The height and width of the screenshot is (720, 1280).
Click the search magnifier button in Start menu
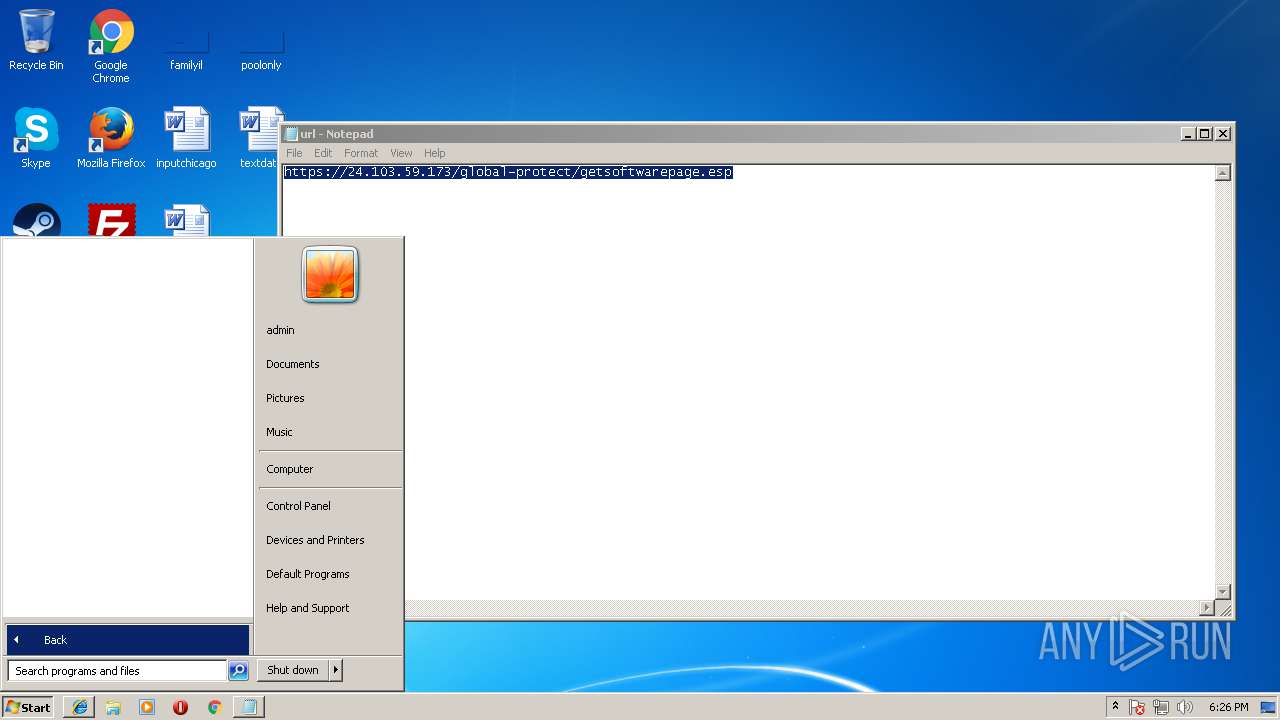point(238,671)
